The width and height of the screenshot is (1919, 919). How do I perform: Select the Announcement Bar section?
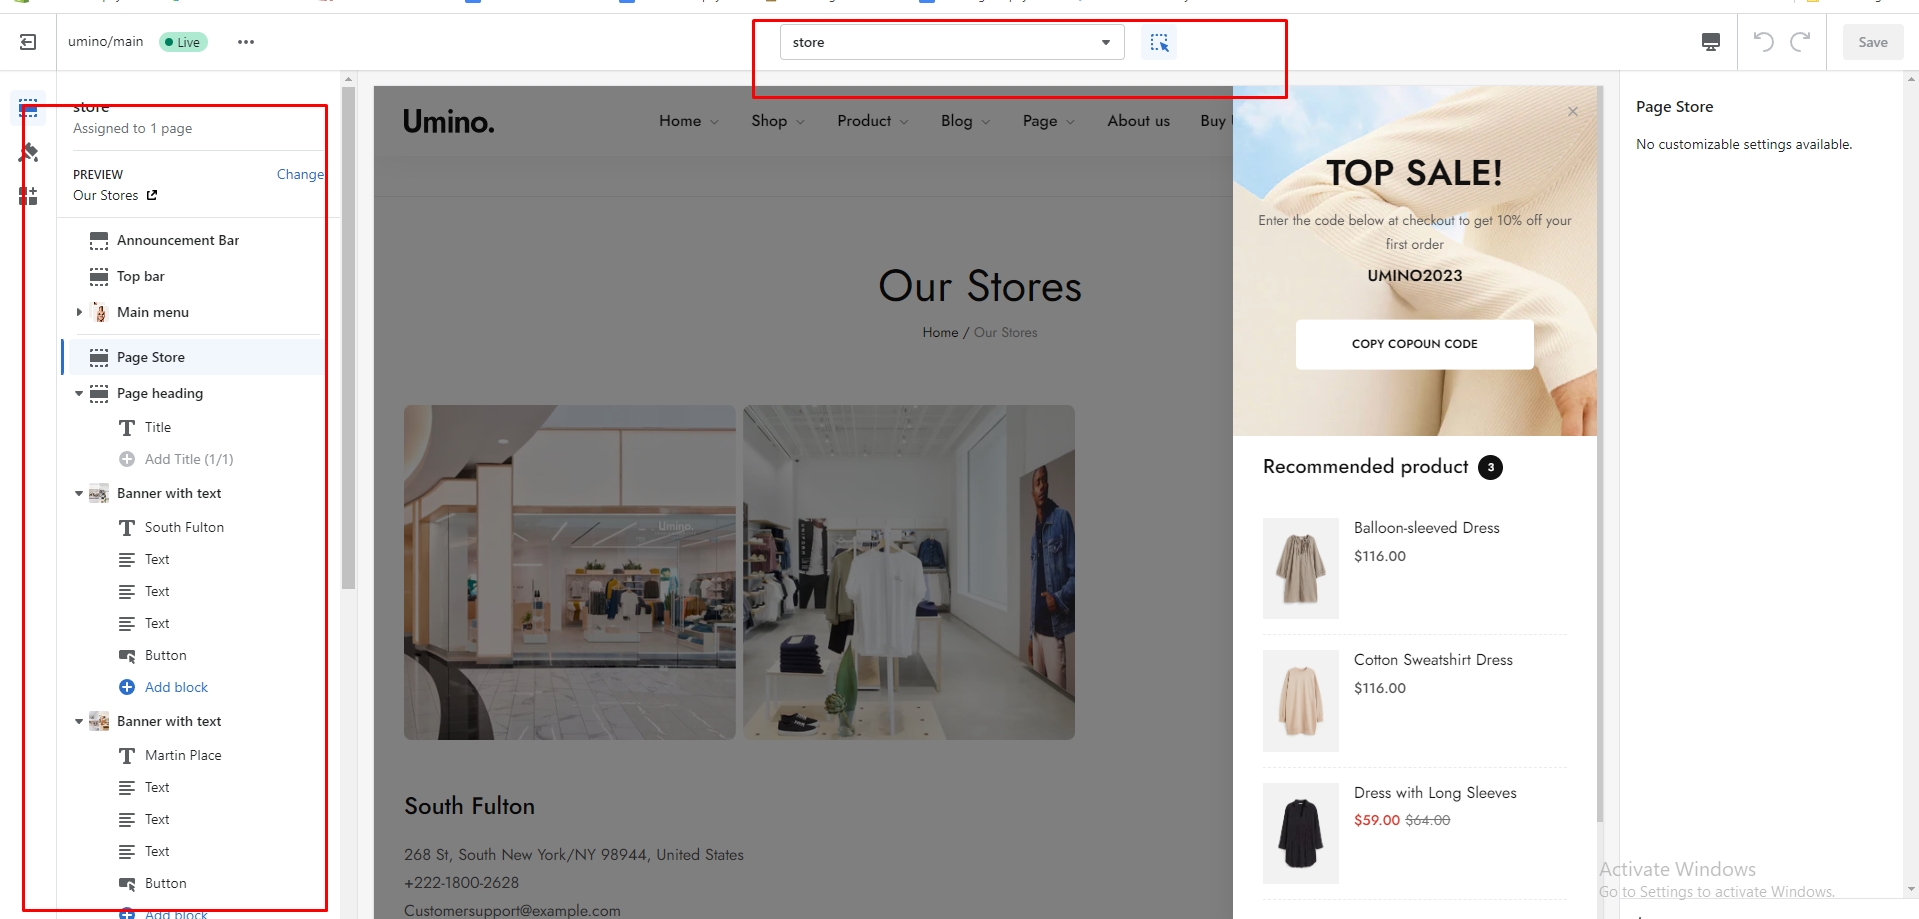(x=178, y=241)
